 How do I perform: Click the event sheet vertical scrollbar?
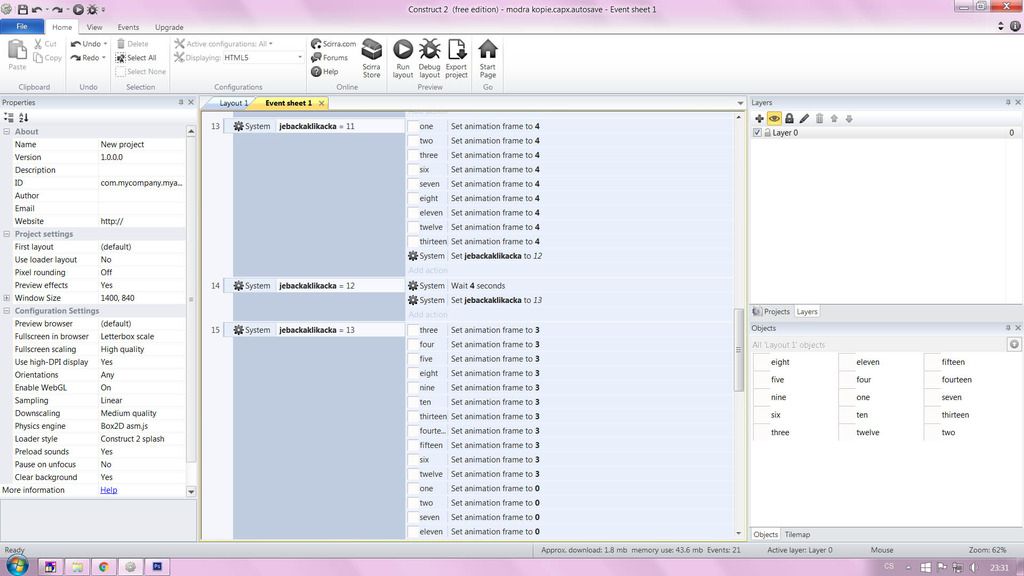(740, 350)
